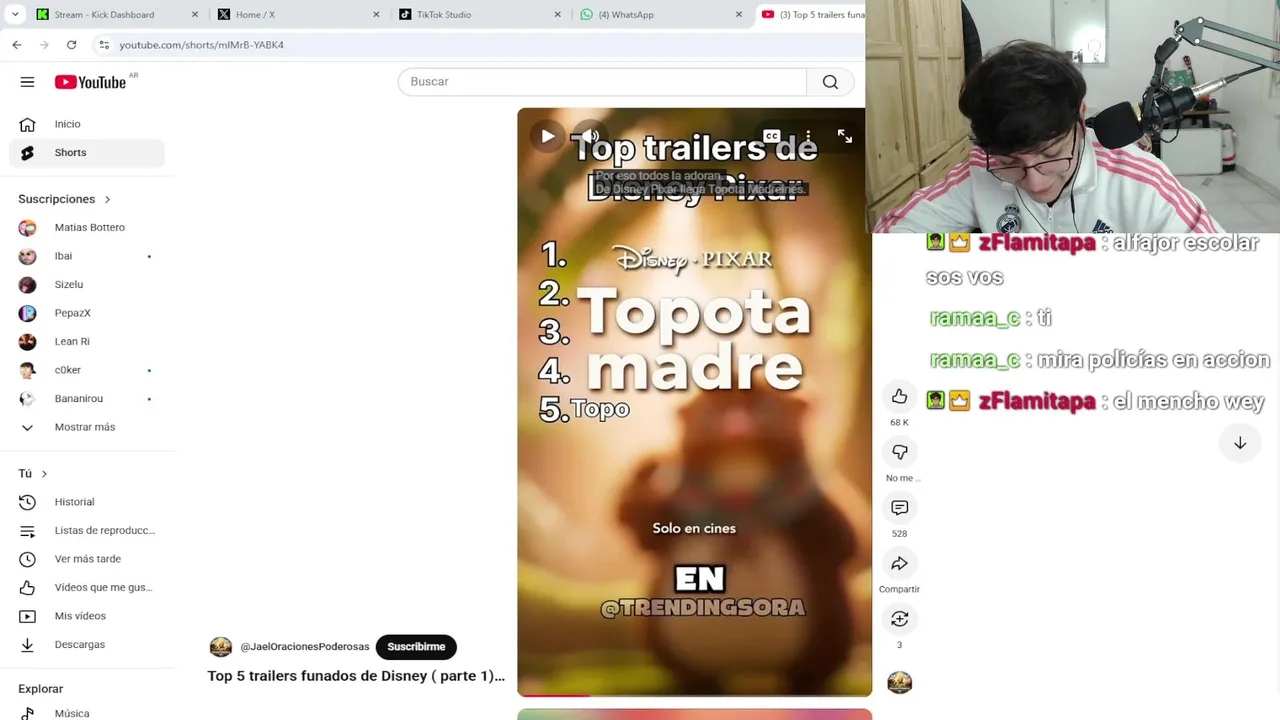
Task: Click the address bar URL
Action: tap(201, 45)
